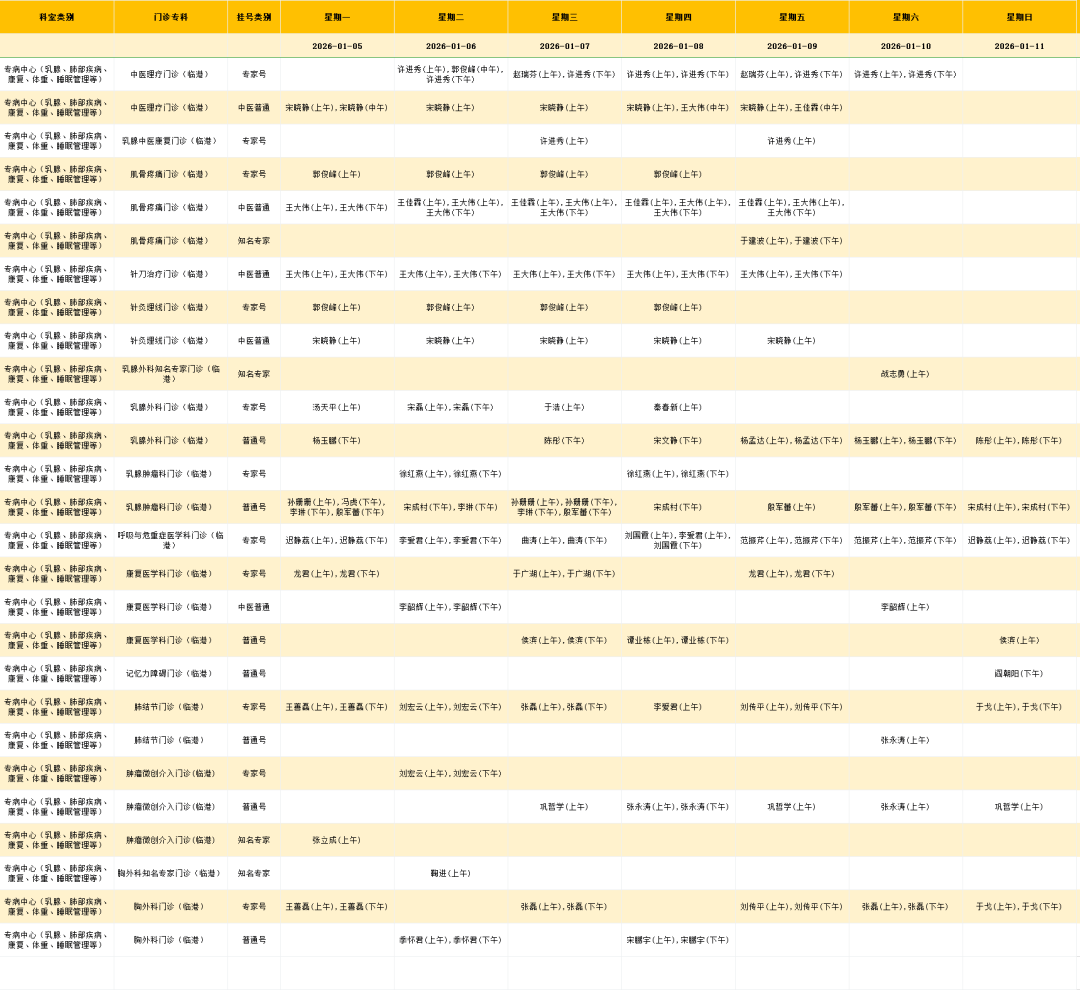The width and height of the screenshot is (1080, 990).
Task: Select the 记忆力障碍门诊 clinic cell
Action: point(170,673)
